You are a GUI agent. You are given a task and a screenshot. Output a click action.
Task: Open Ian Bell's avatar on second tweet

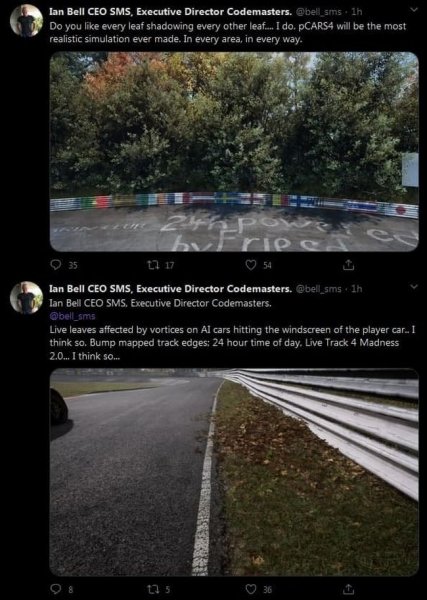click(x=26, y=298)
